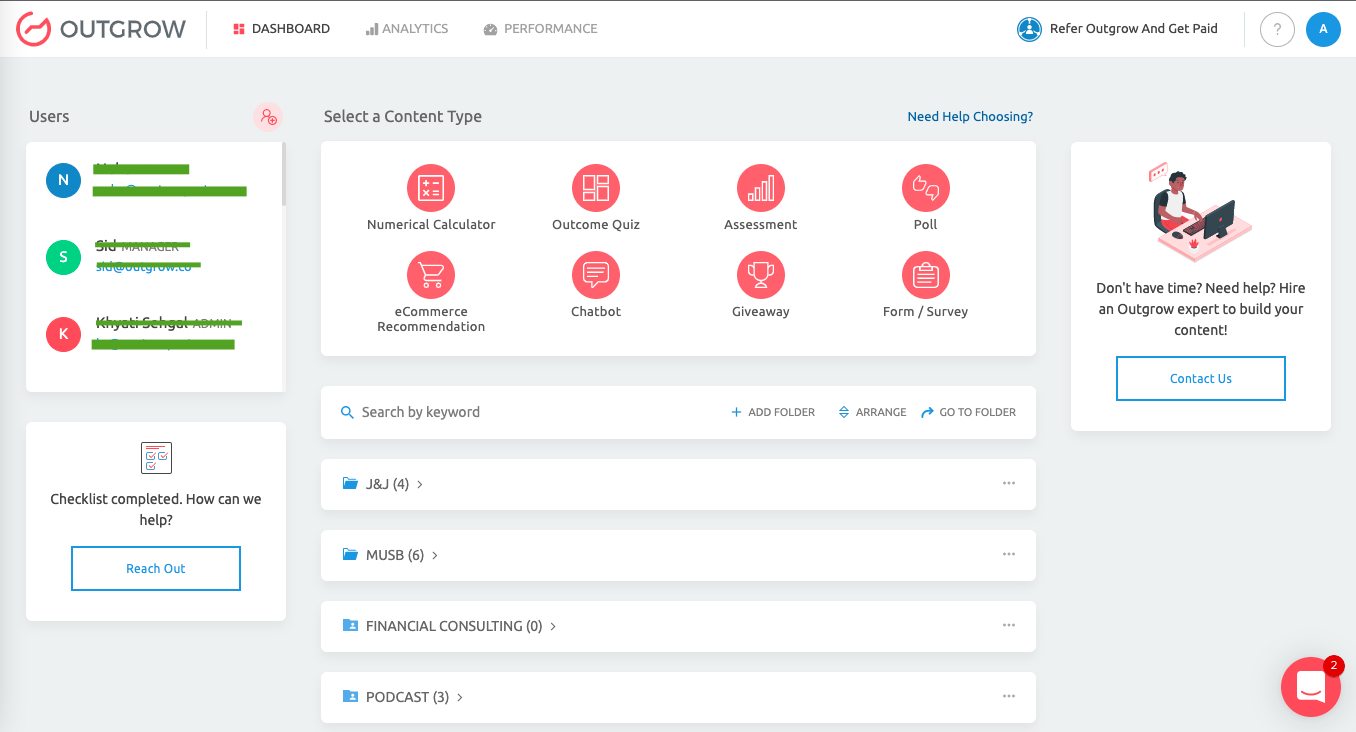The image size is (1356, 732).
Task: Choose the Giveaway trophy icon
Action: (x=761, y=275)
